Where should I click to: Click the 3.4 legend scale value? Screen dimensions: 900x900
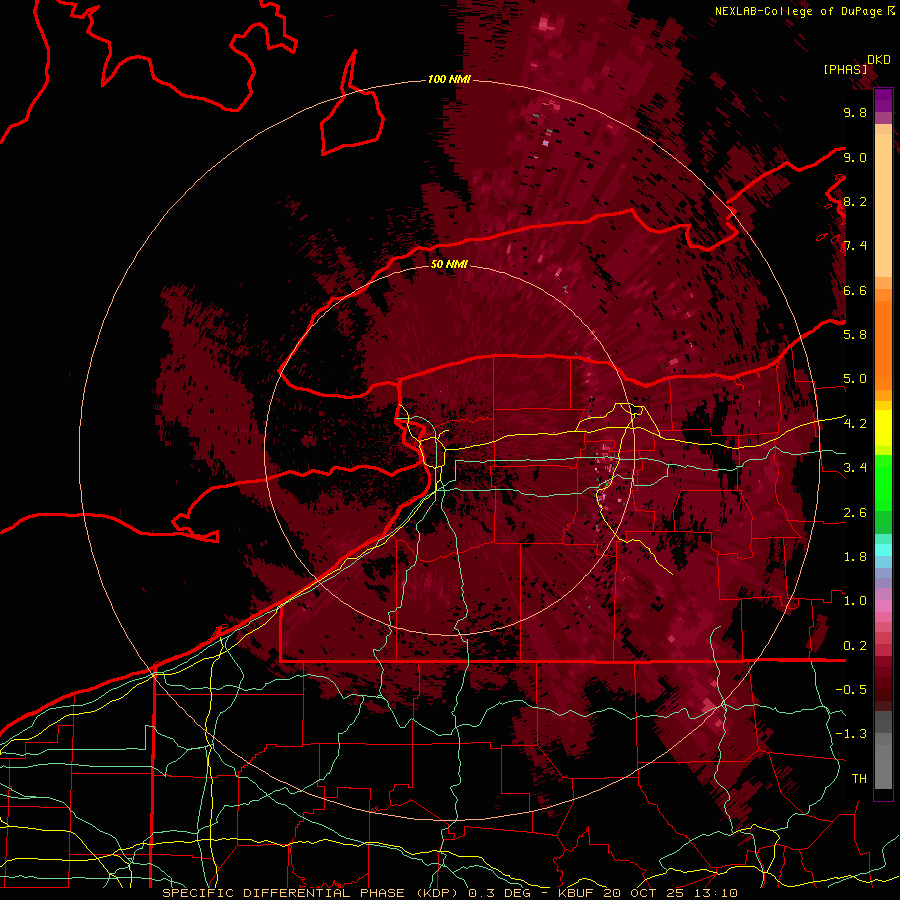pyautogui.click(x=855, y=468)
